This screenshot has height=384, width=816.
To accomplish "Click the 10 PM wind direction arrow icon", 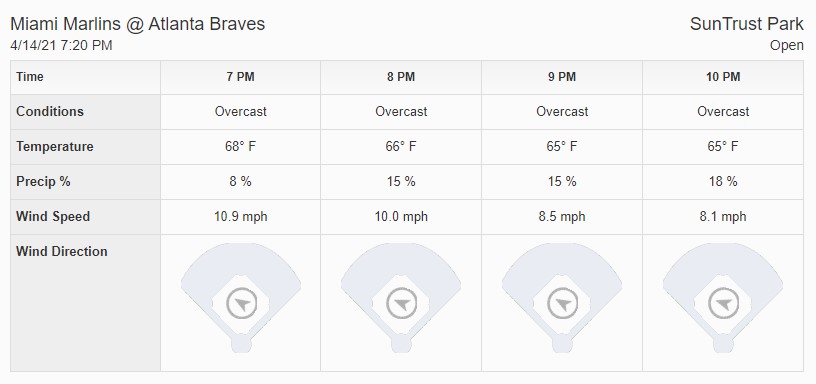I will [x=723, y=304].
